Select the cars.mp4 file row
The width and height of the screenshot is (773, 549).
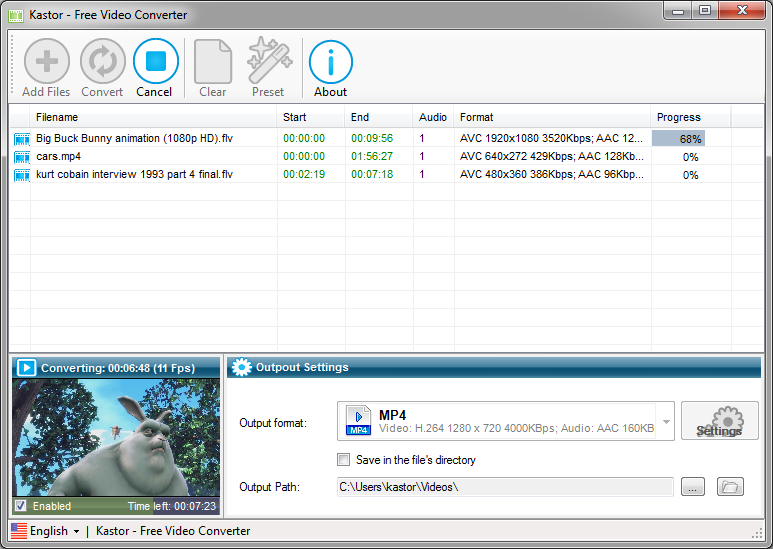click(386, 156)
